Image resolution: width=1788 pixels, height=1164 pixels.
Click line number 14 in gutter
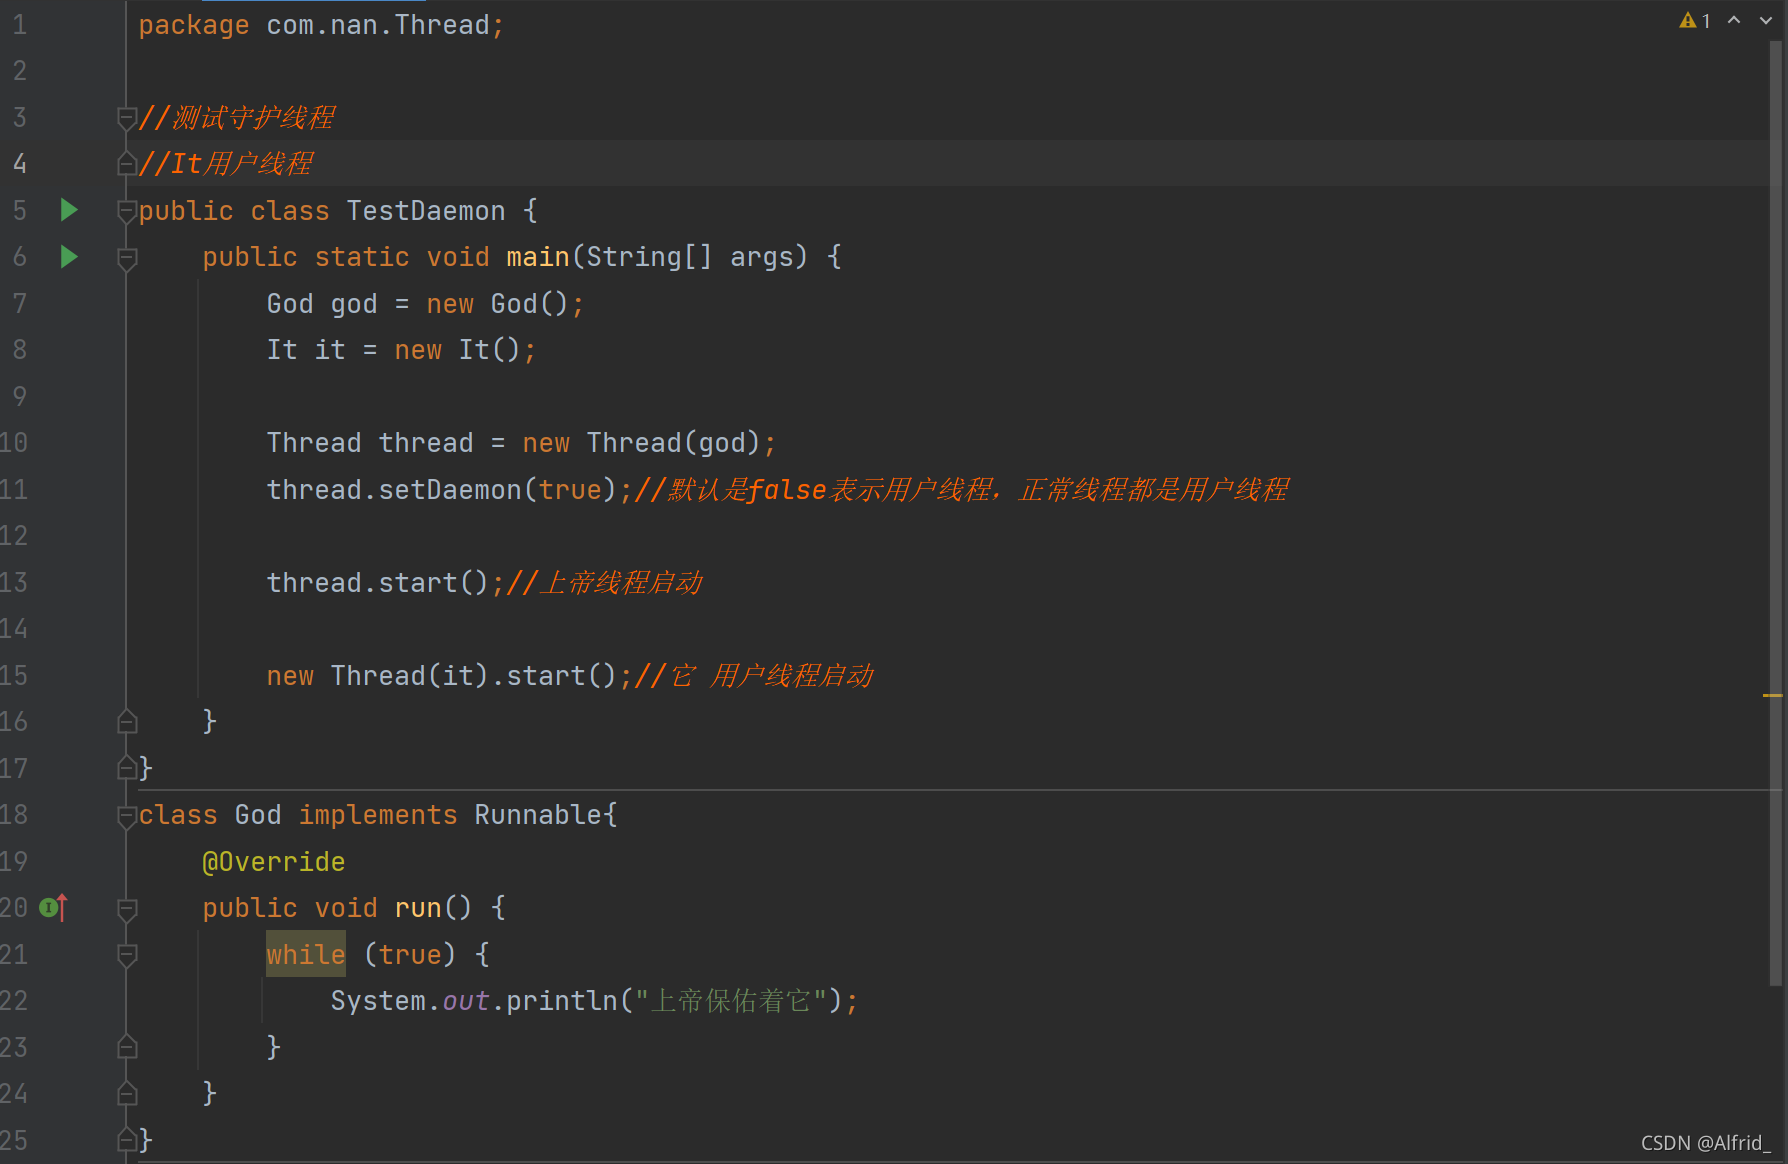tap(14, 629)
